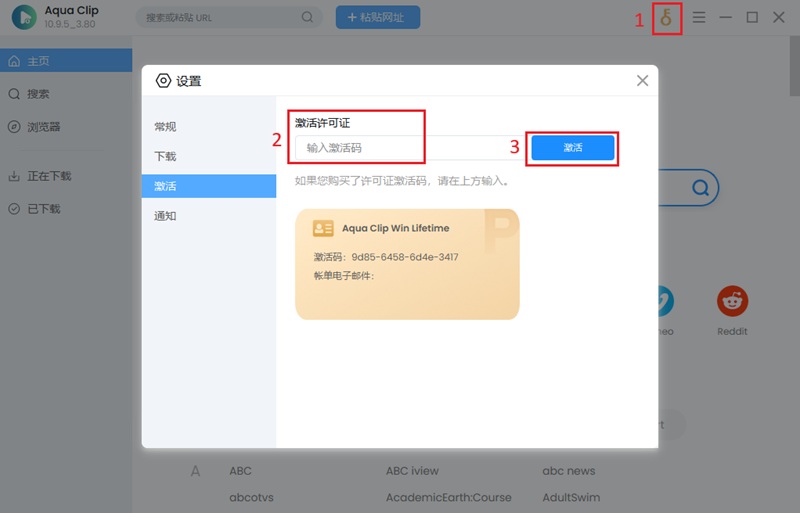Click the download arrow icon beside 正在下载
The height and width of the screenshot is (513, 800).
click(x=14, y=176)
